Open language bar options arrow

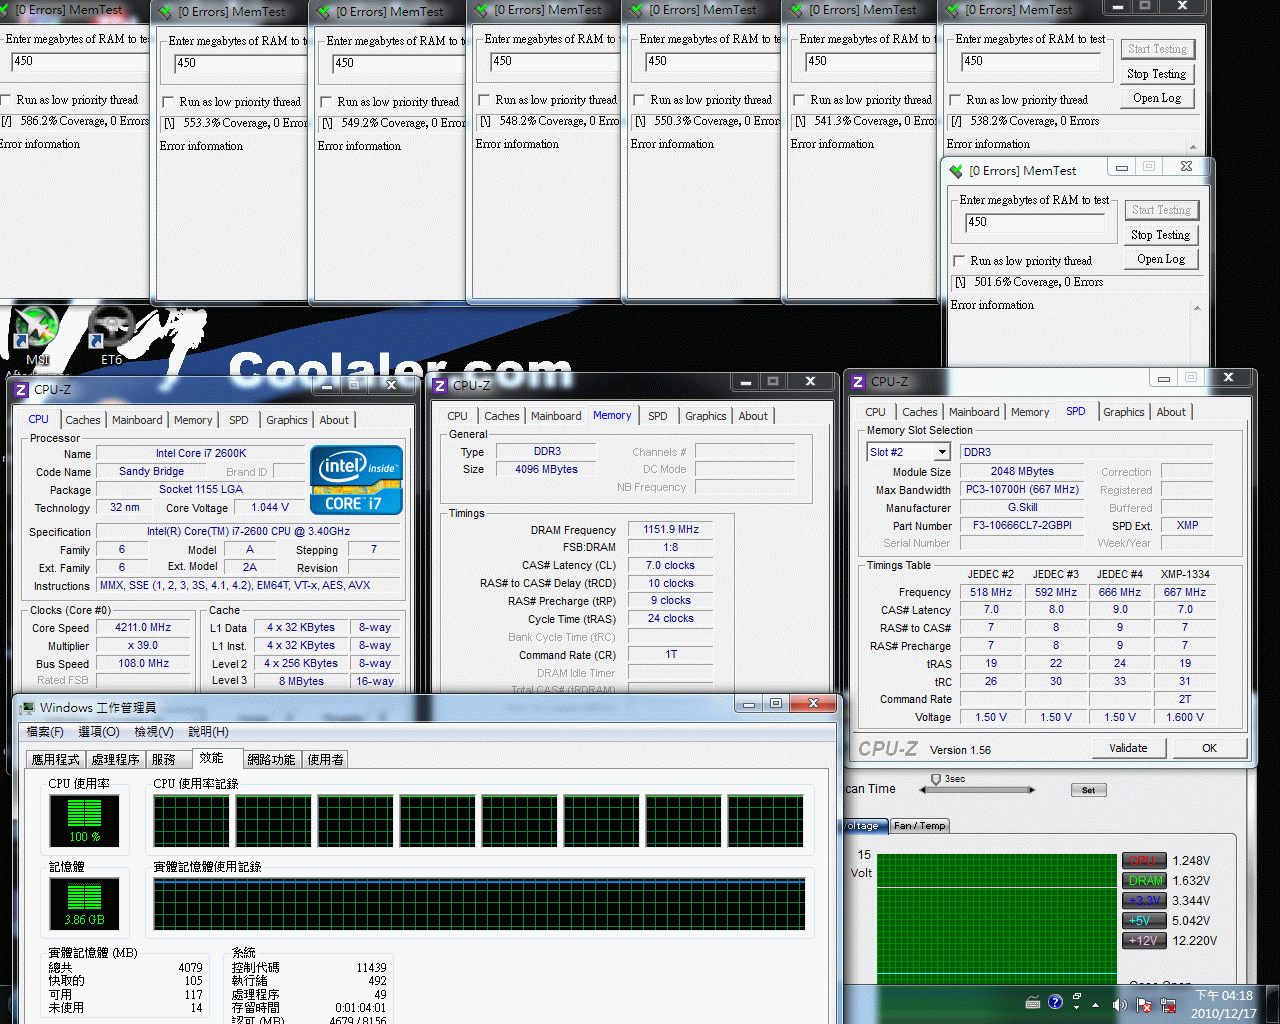click(1077, 1009)
